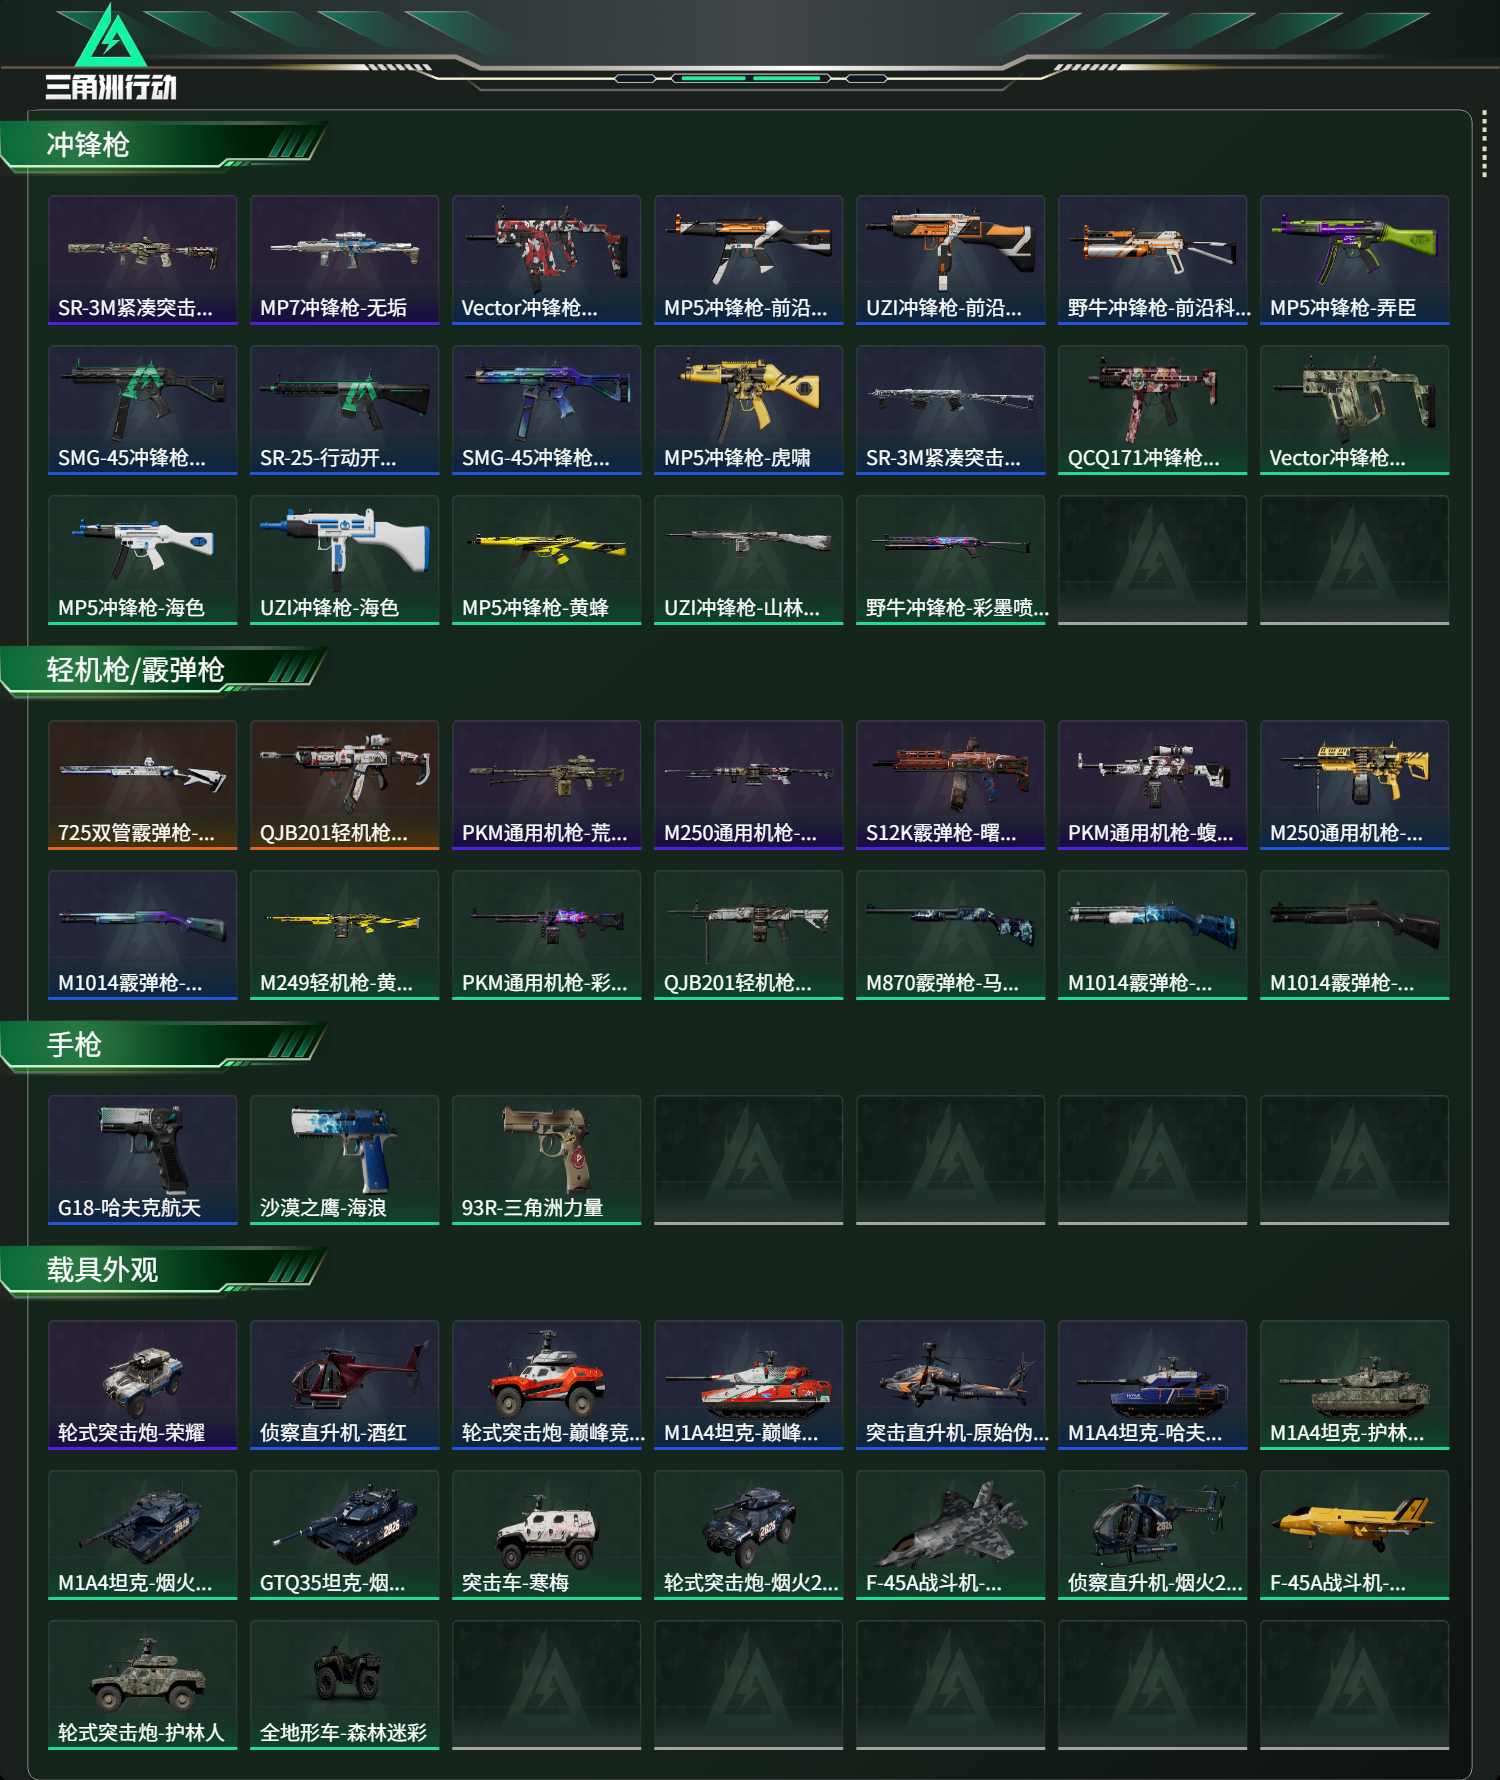Screen dimensions: 1500x1780
Task: Choose MP5冲锋枪-弄臣 green purple skin
Action: tap(1354, 260)
